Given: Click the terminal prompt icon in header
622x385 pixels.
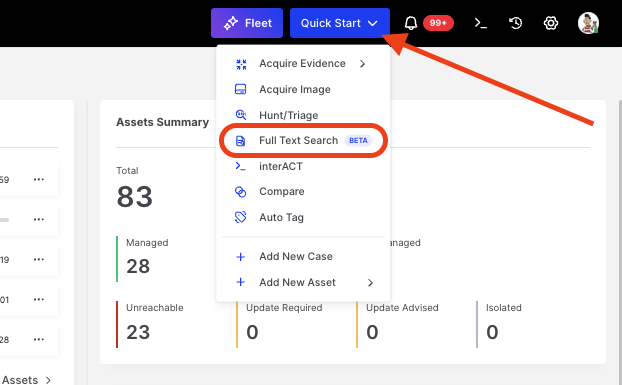Looking at the screenshot, I should [x=480, y=23].
